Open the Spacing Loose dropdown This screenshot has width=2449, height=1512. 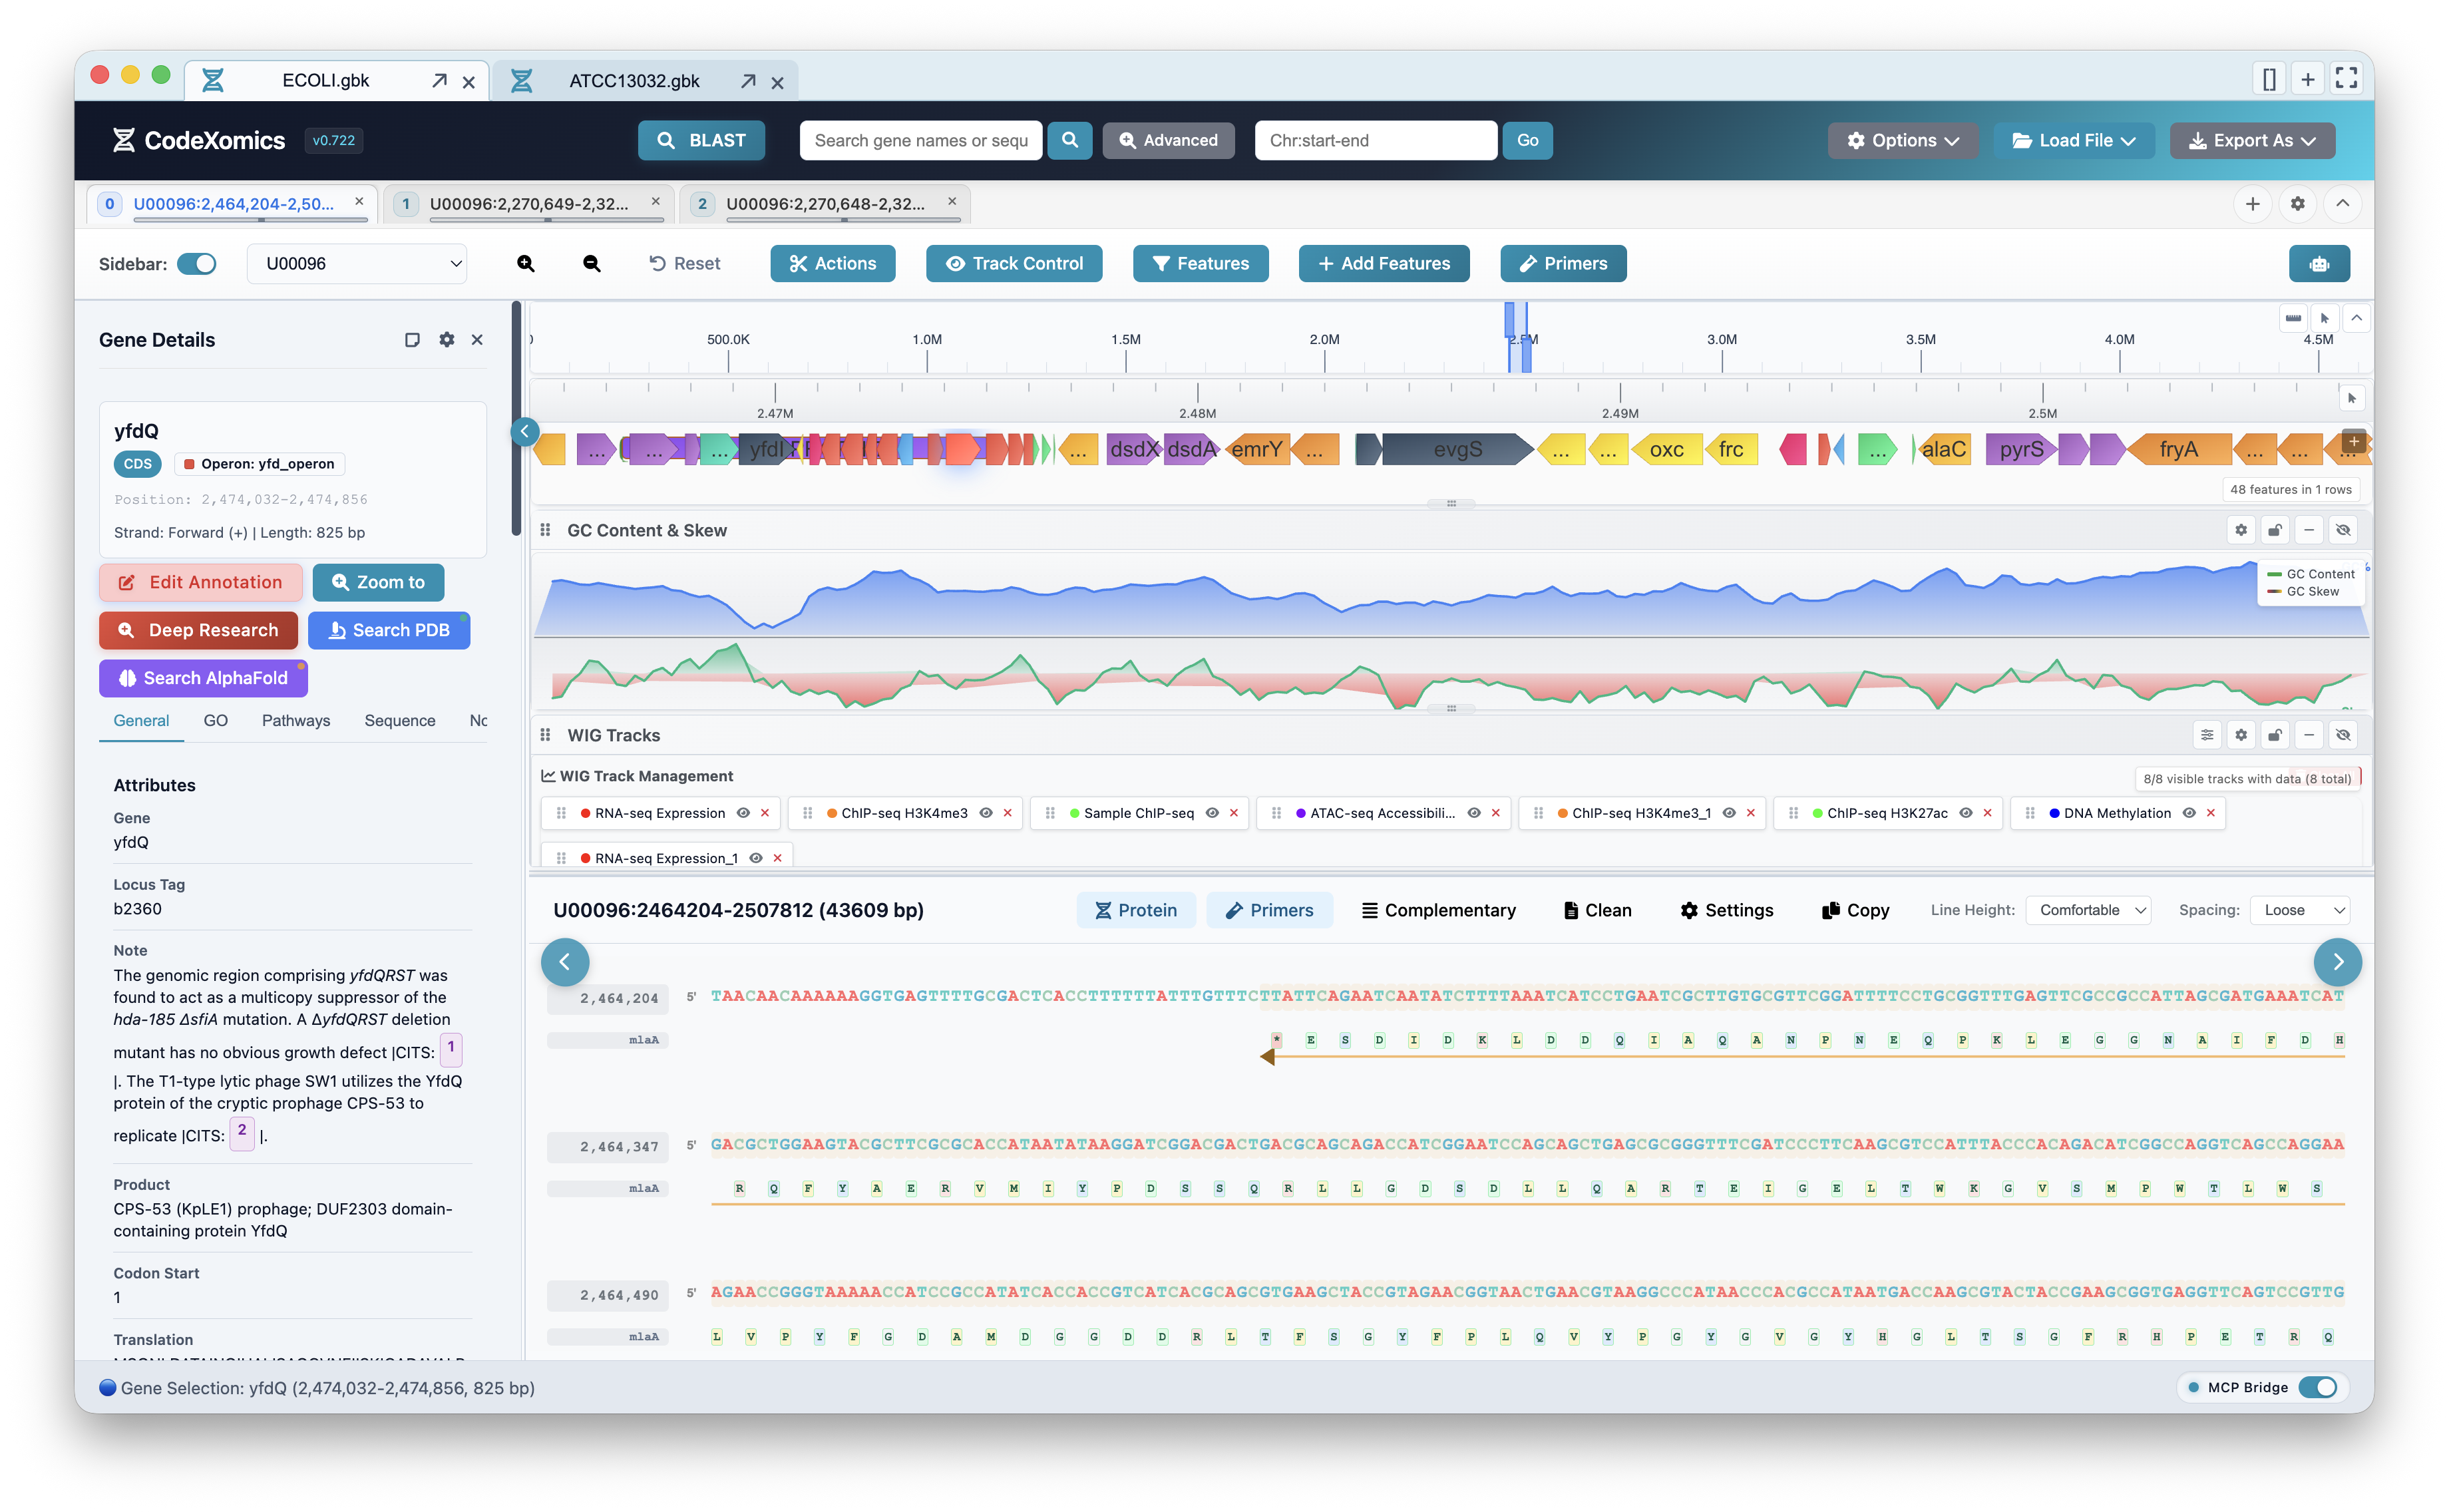coord(2300,910)
